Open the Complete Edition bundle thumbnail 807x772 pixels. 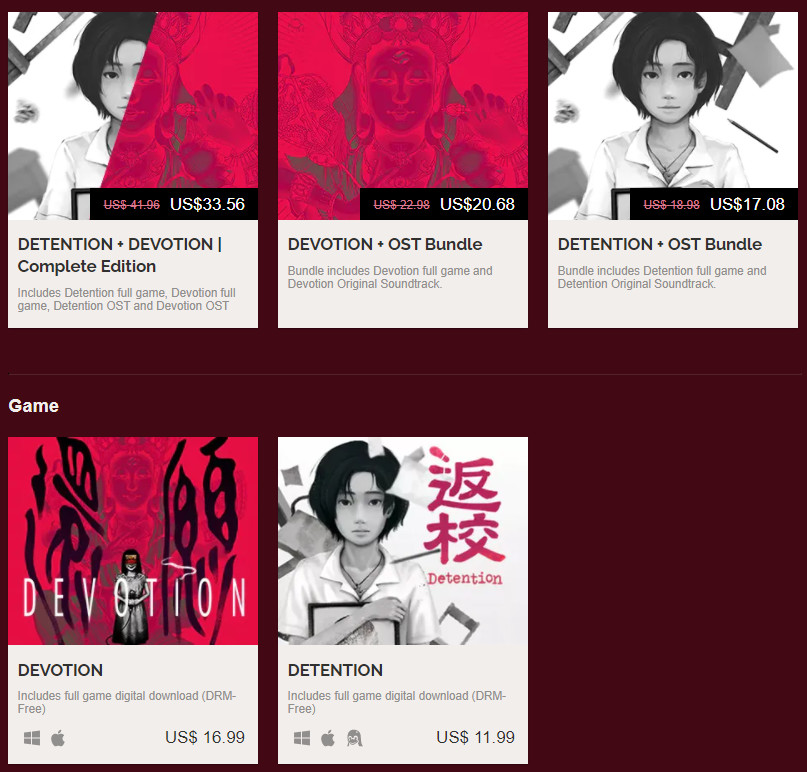click(x=133, y=116)
